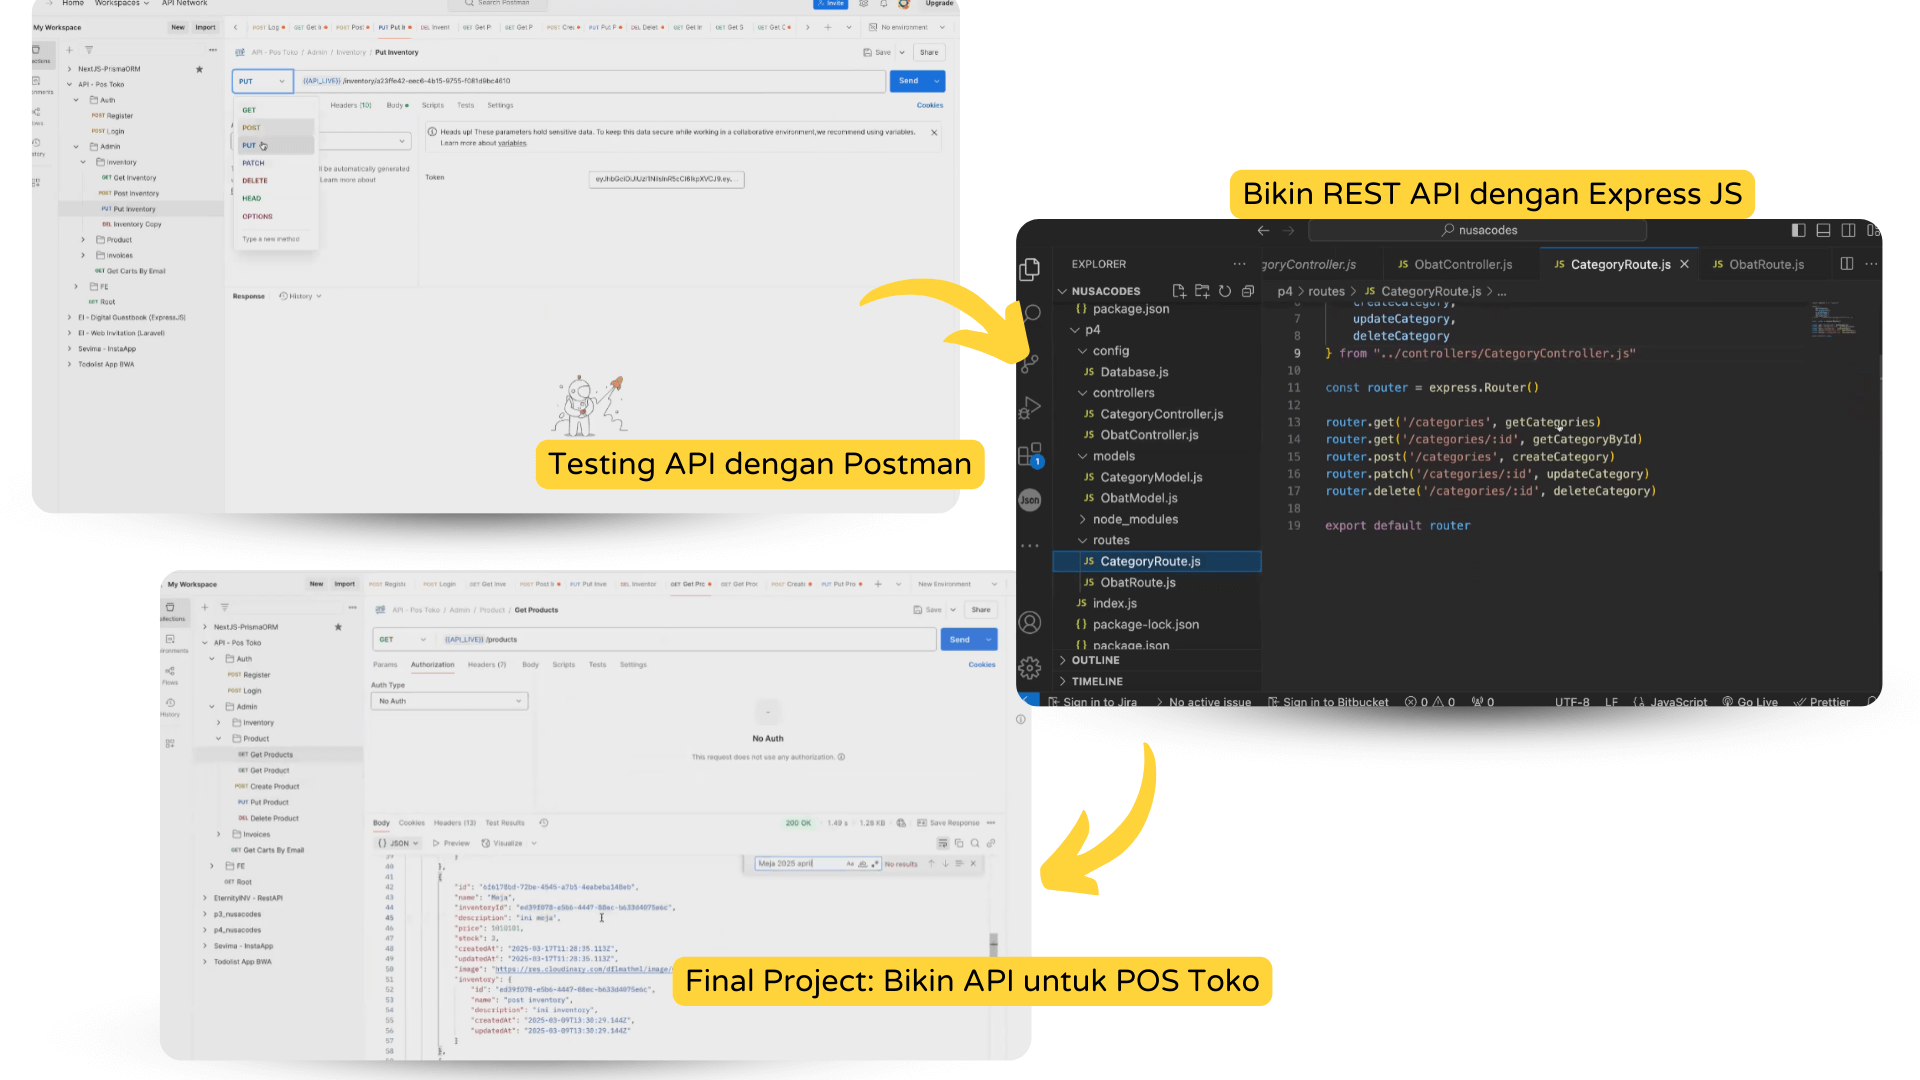This screenshot has width=1920, height=1080.
Task: Click New File icon in NUSACODES explorer header
Action: 1179,291
